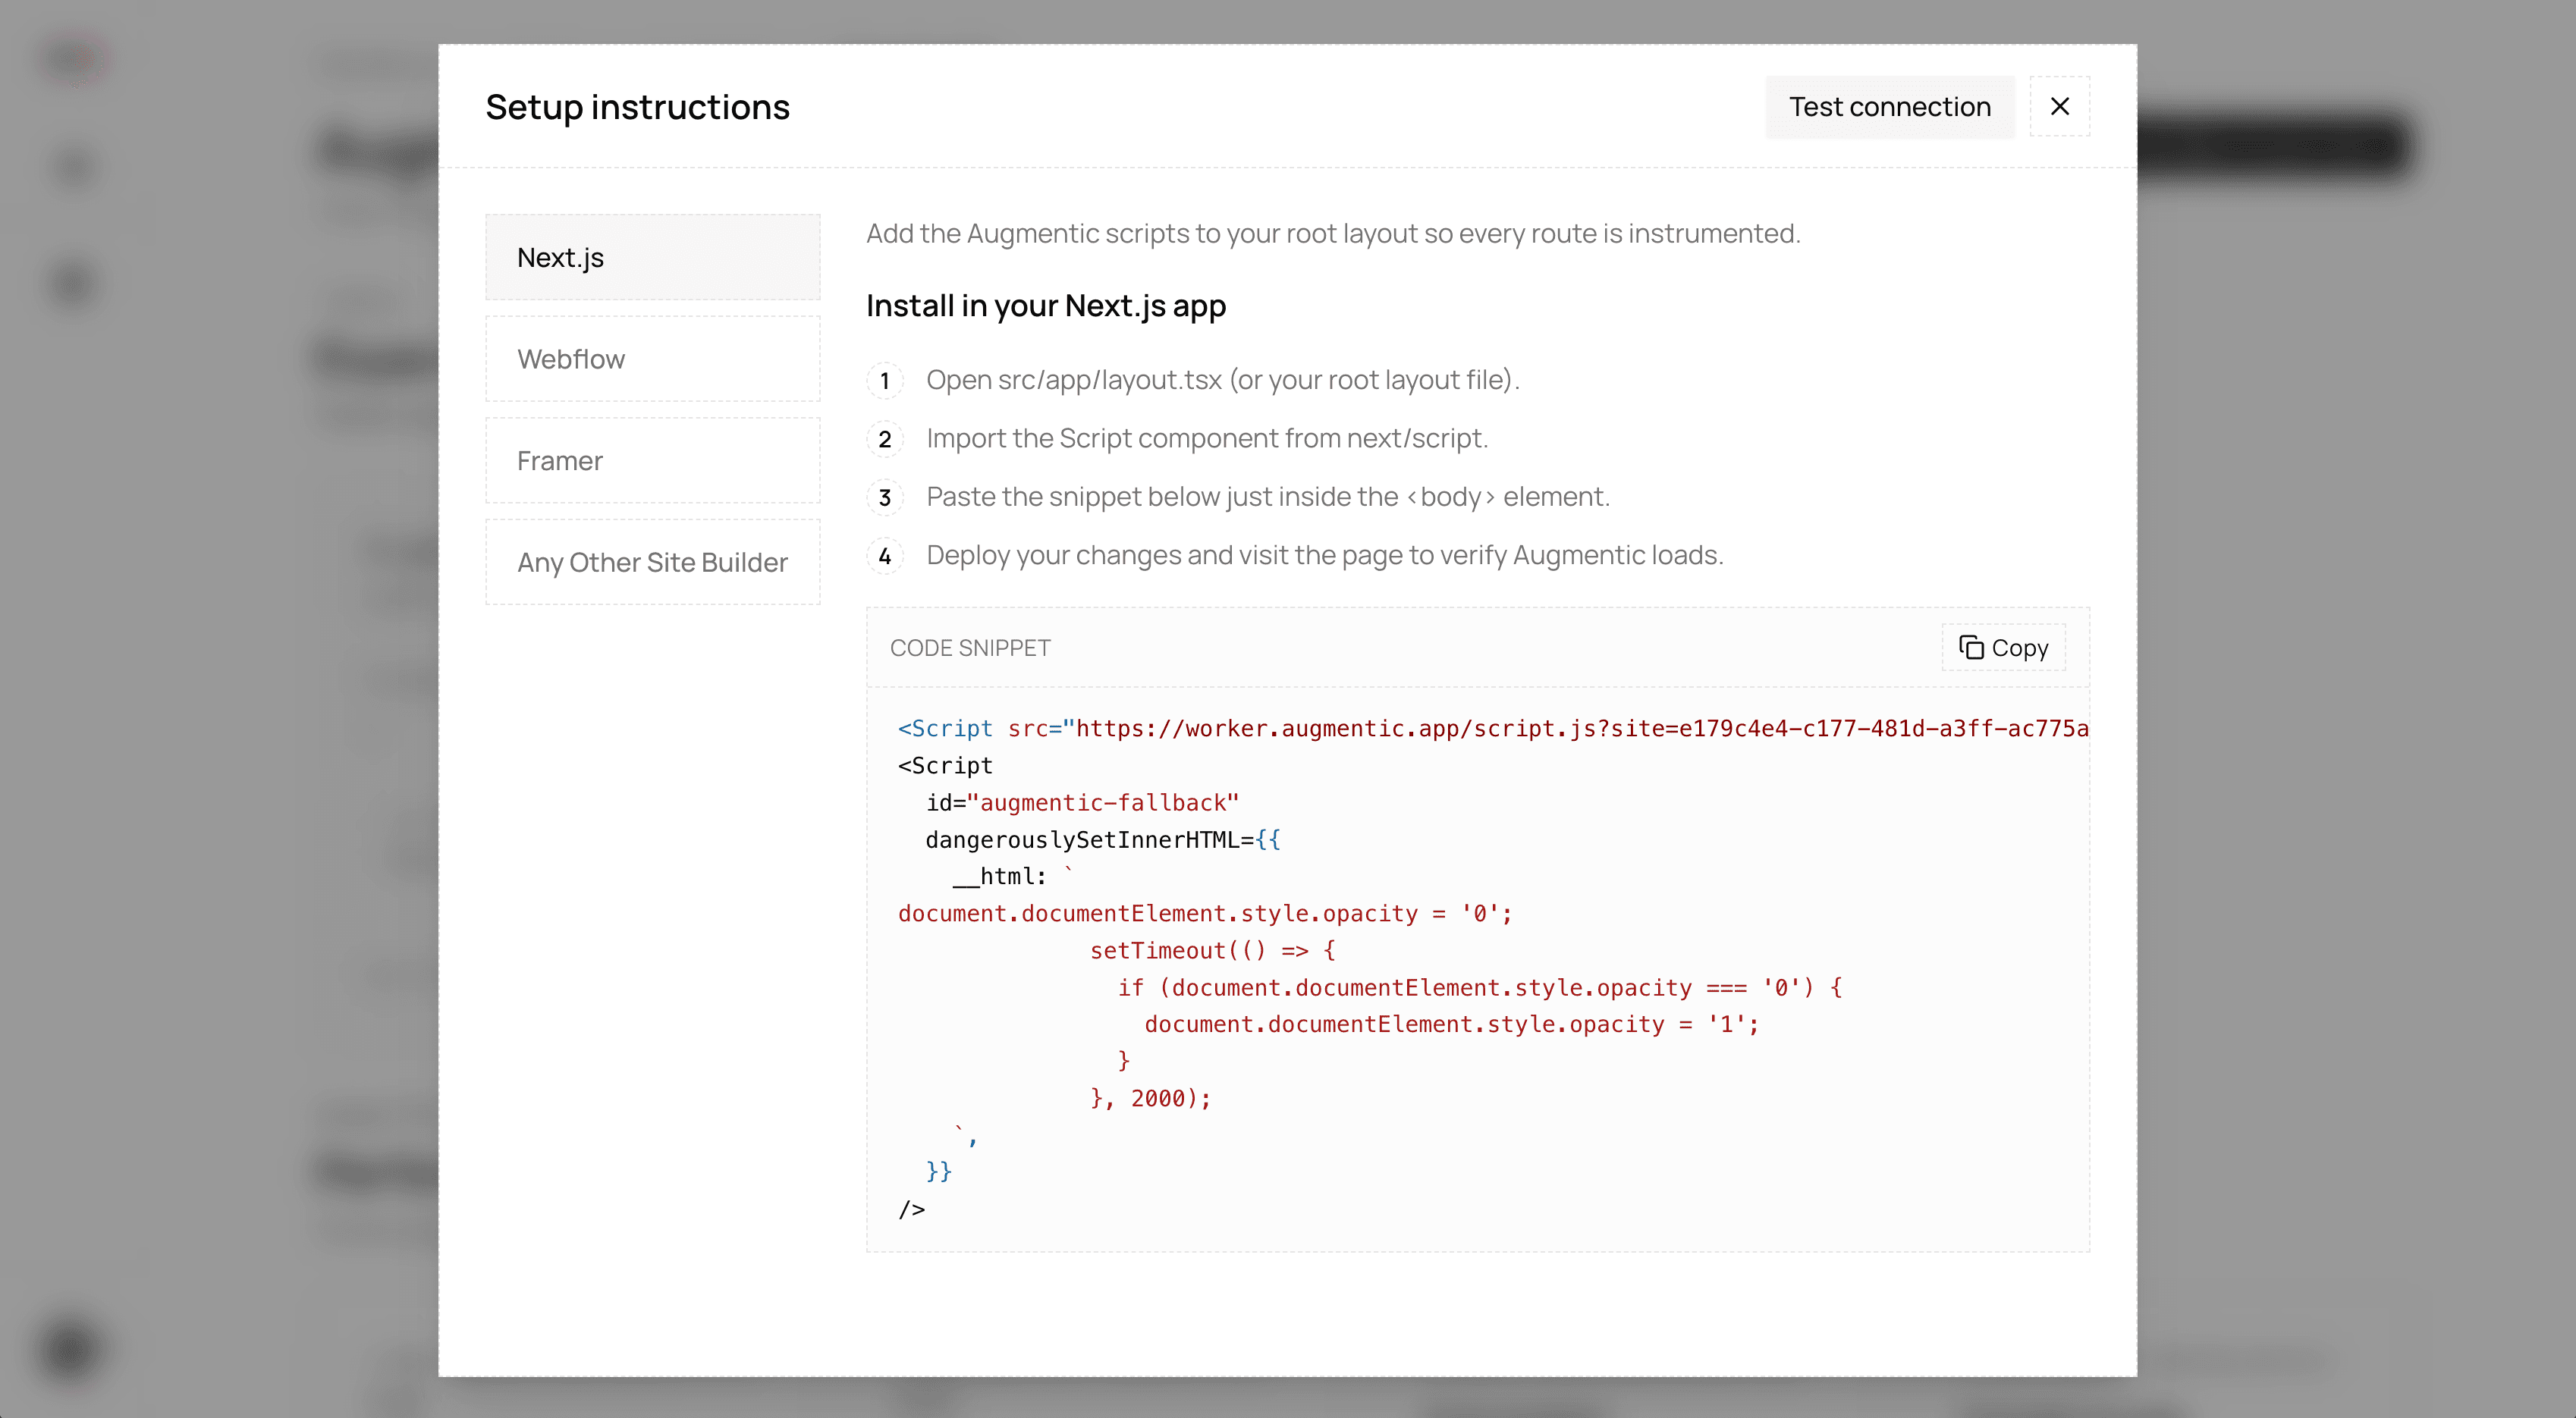Click the CODE SNIPPET header label

969,648
